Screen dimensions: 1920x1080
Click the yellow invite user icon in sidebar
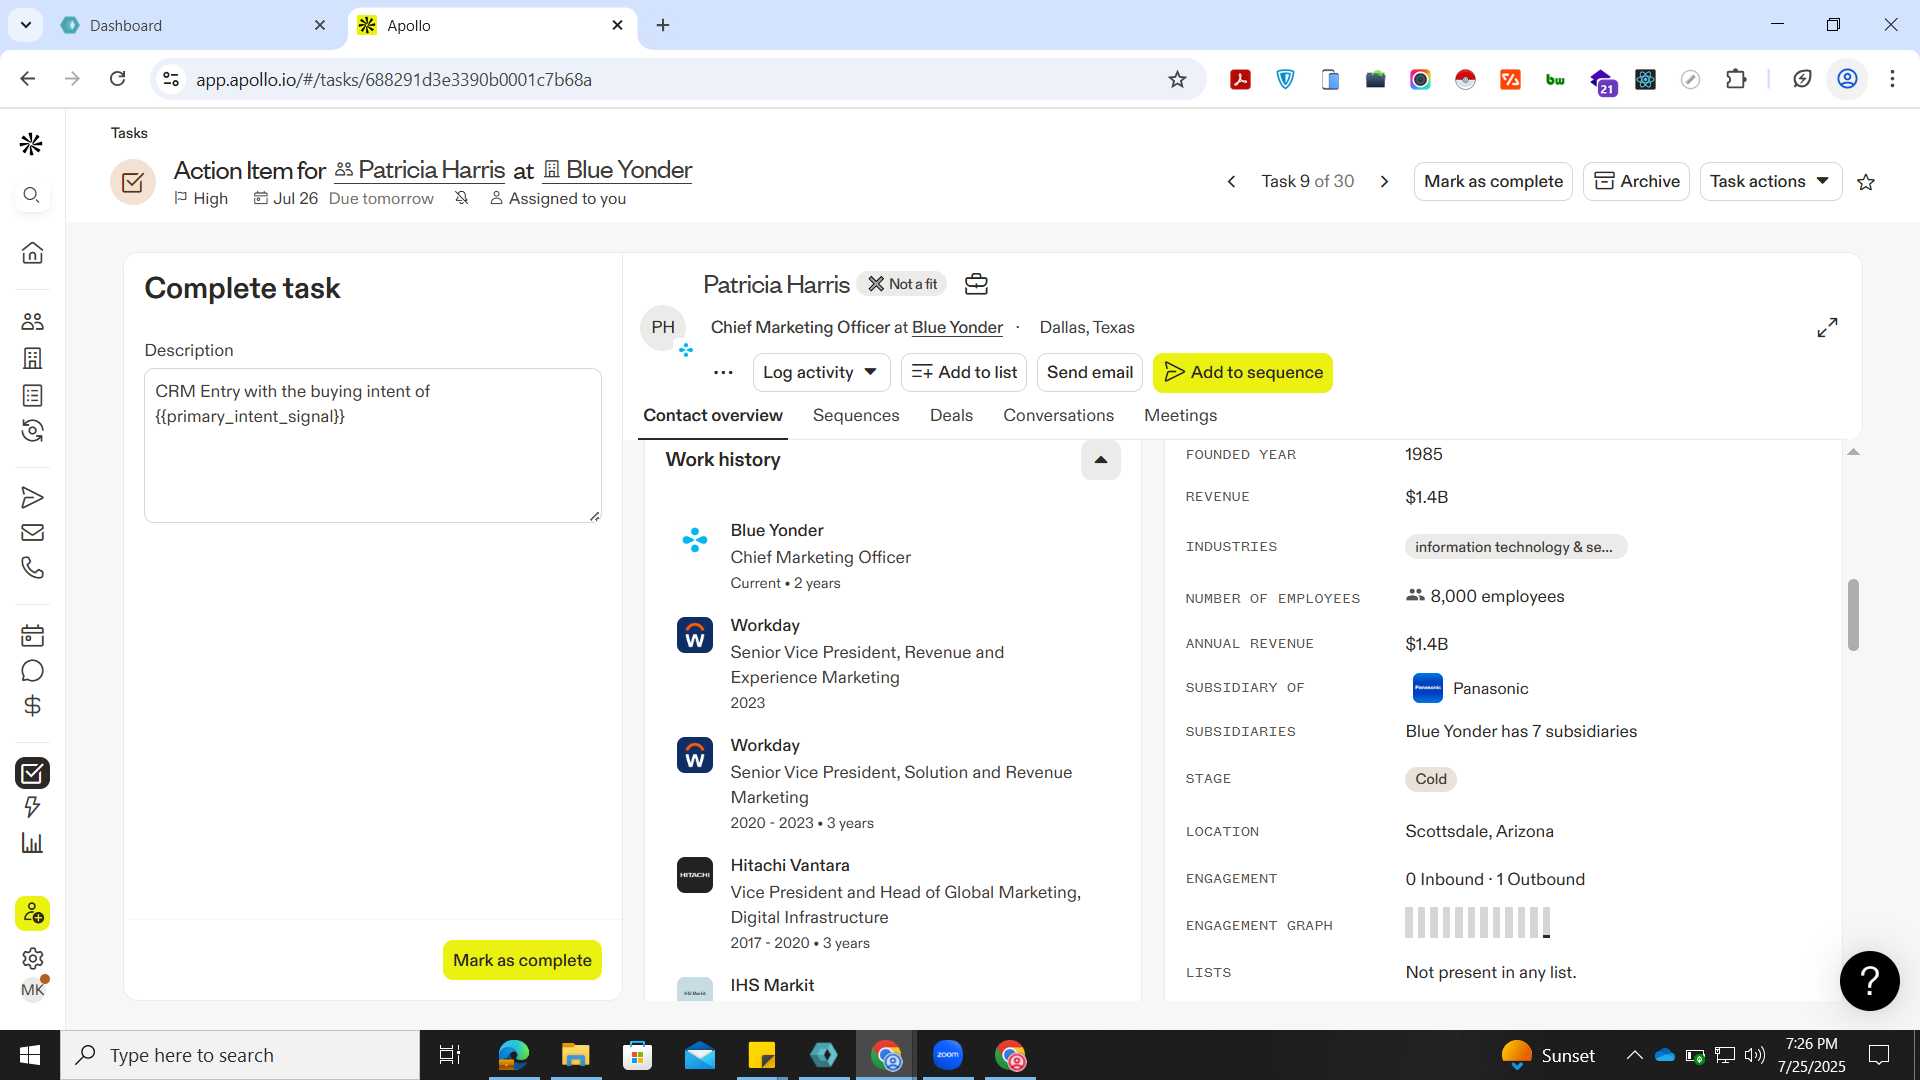(x=32, y=913)
